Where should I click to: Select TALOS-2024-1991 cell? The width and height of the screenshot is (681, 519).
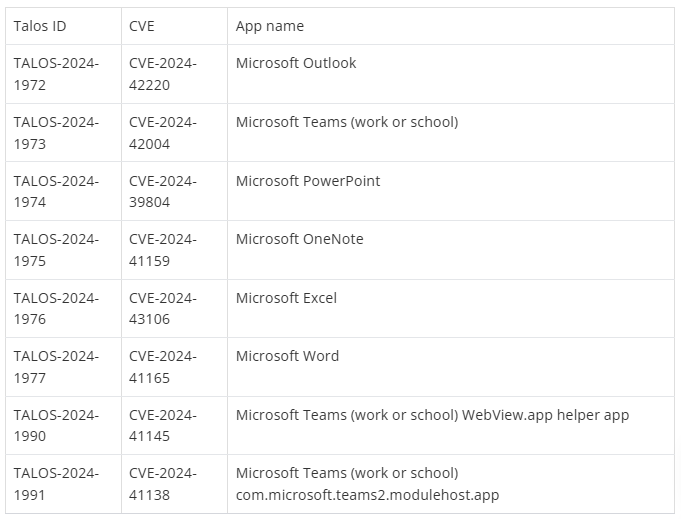coord(56,484)
